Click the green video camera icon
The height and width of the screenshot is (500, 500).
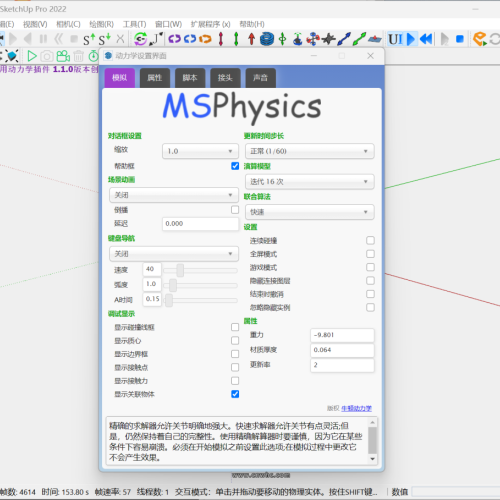click(63, 56)
